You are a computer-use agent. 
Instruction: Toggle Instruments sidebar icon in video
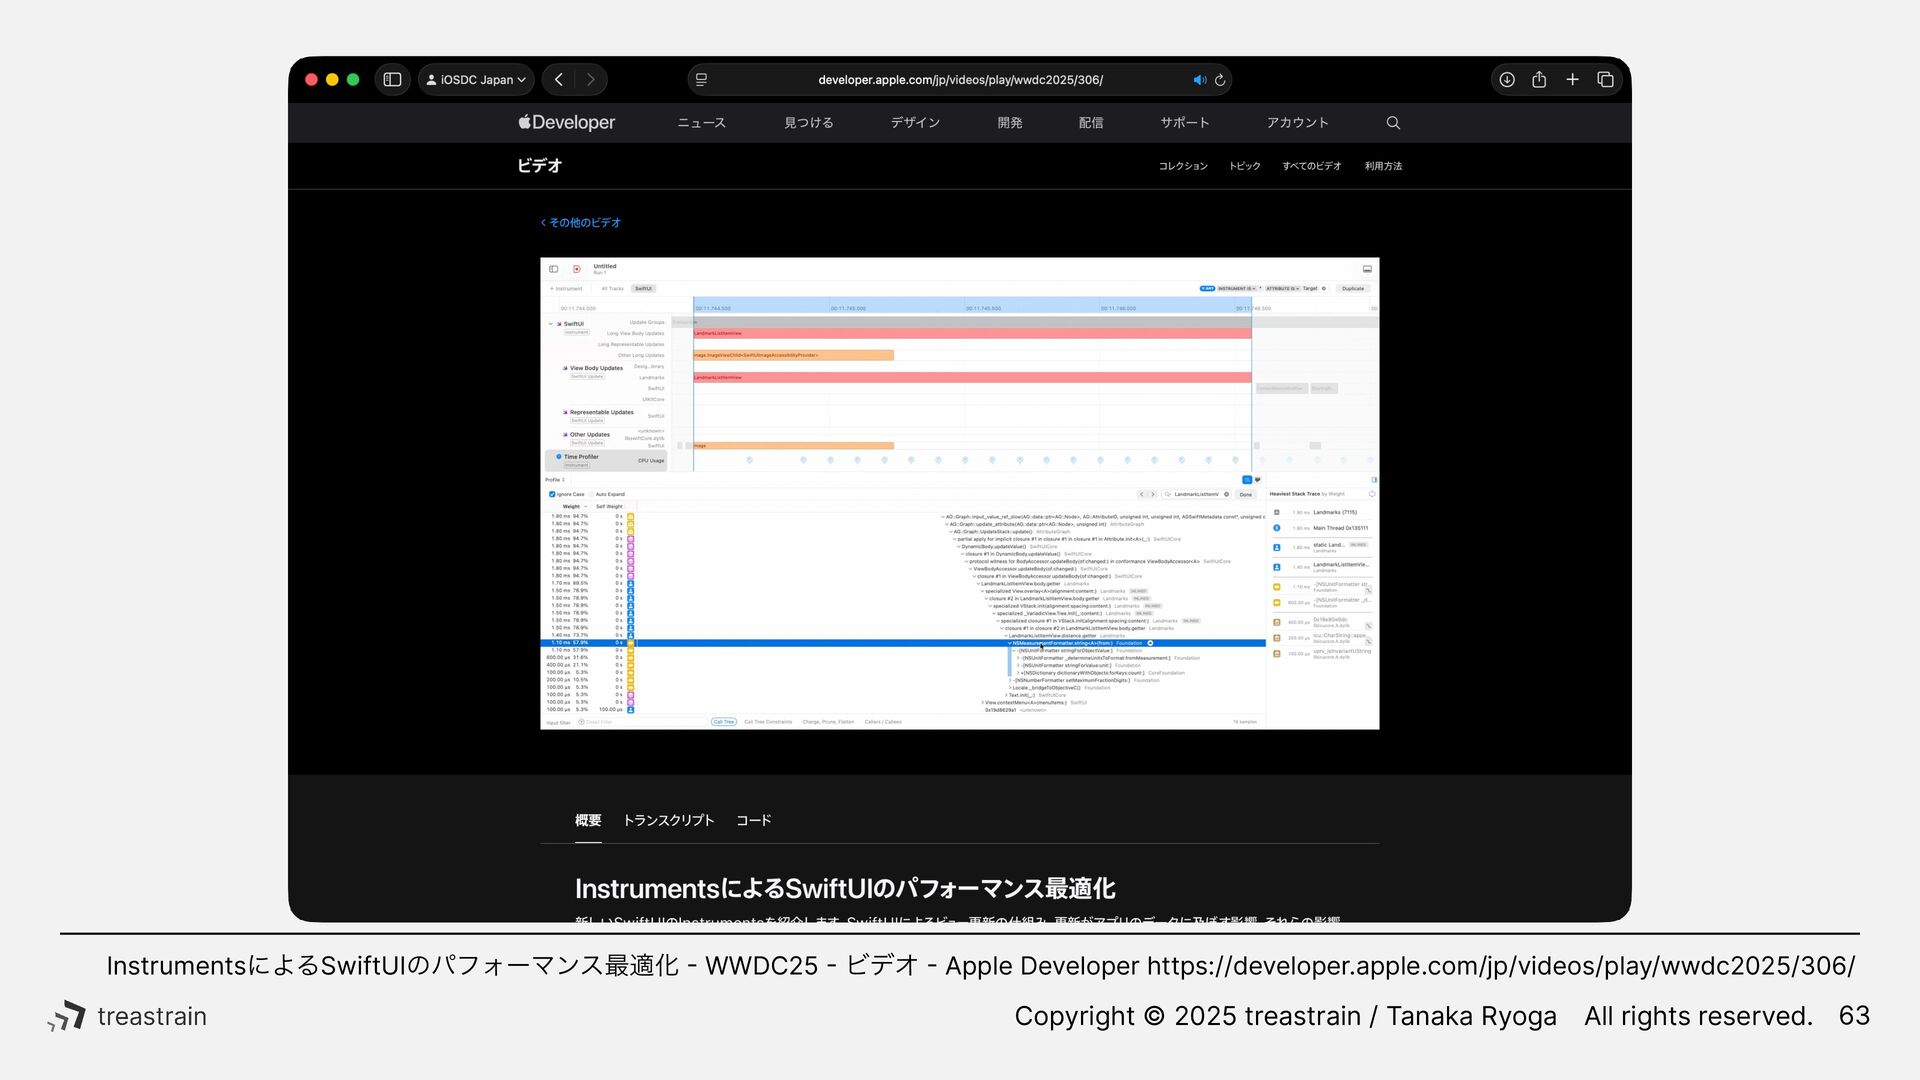click(x=554, y=269)
